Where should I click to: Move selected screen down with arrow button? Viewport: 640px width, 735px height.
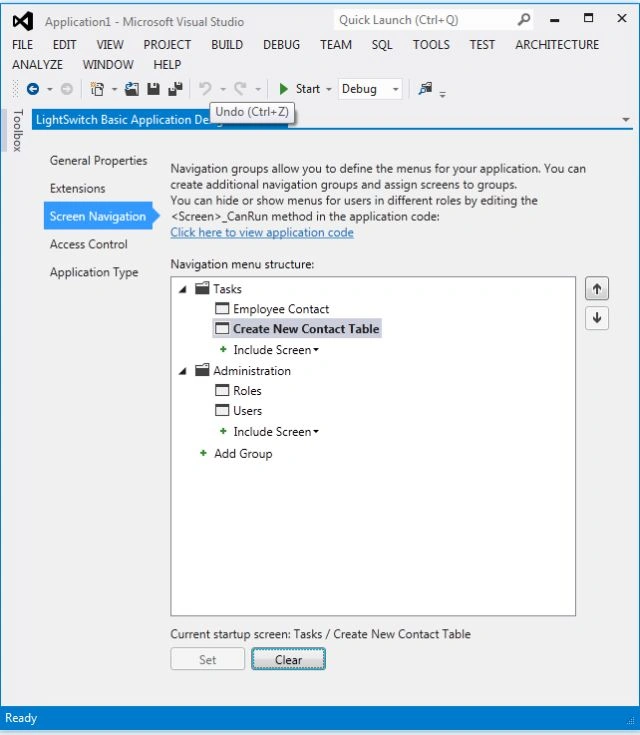[597, 318]
